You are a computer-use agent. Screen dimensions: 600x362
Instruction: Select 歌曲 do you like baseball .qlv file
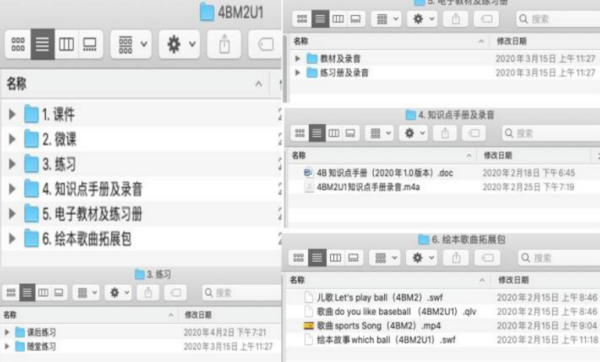pos(396,312)
